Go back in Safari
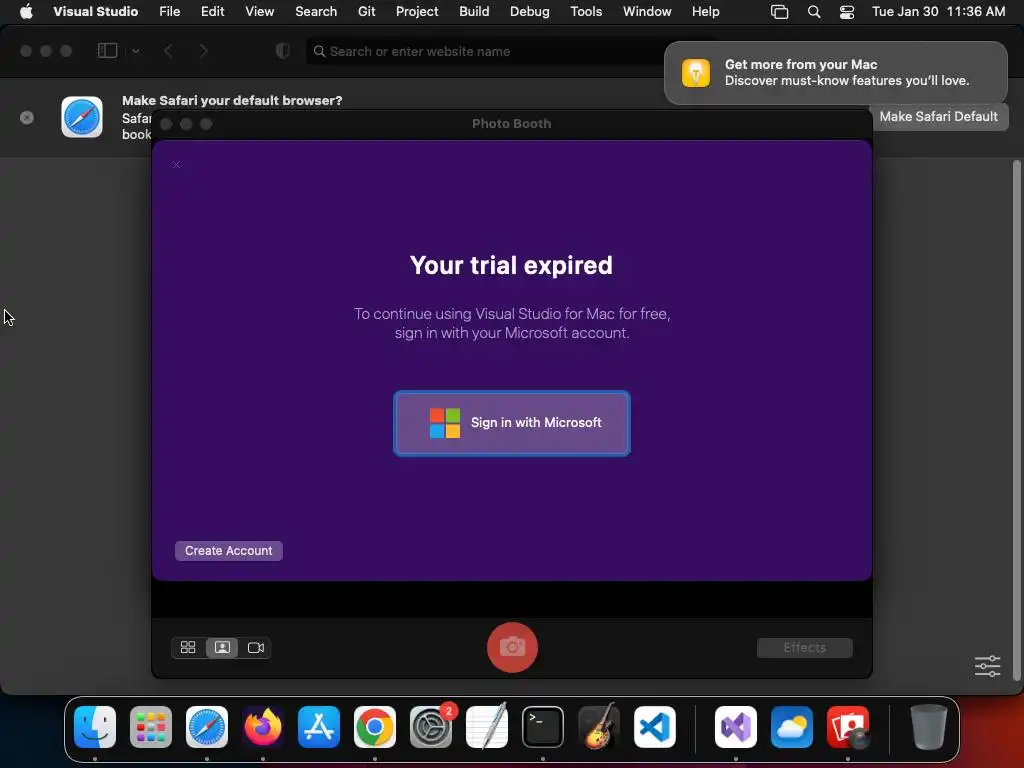This screenshot has width=1024, height=768. (168, 51)
